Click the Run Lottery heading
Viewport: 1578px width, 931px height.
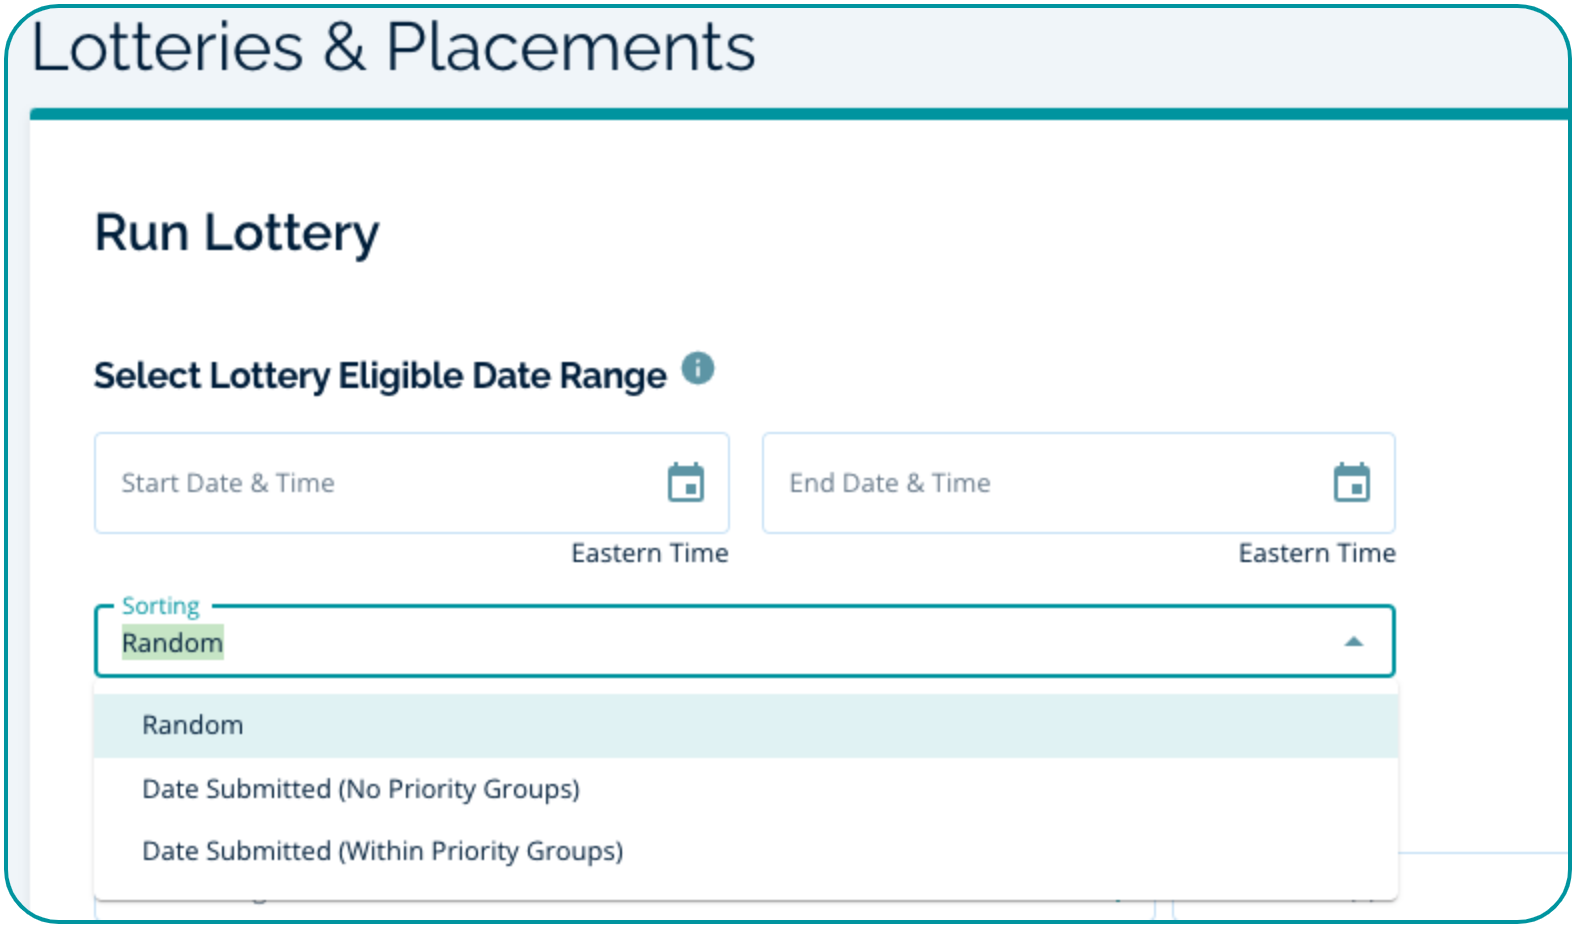[237, 233]
